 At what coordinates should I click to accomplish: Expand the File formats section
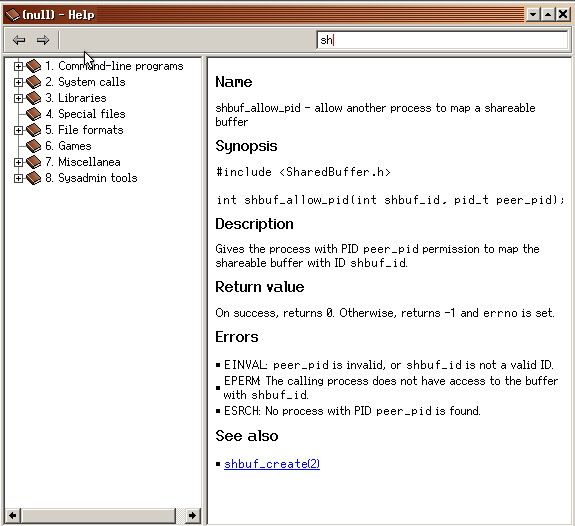pos(18,130)
